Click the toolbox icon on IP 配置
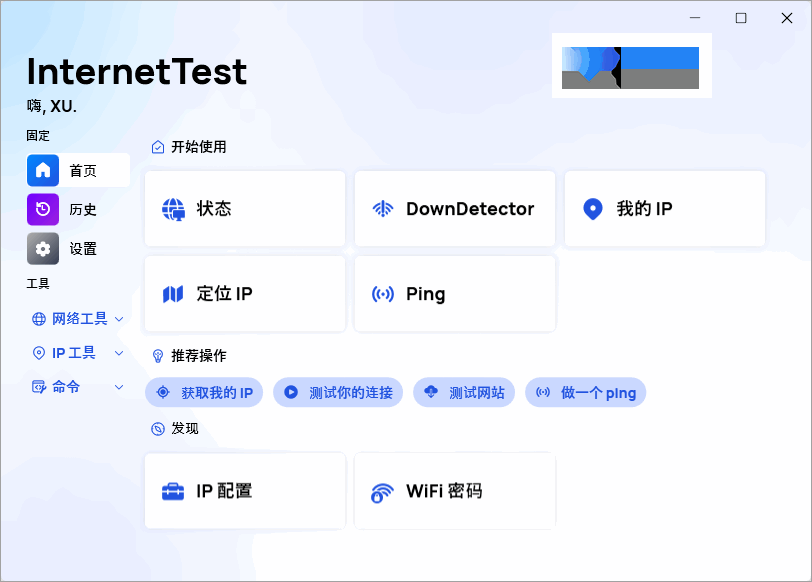Screen dimensions: 812x582 pos(173,491)
